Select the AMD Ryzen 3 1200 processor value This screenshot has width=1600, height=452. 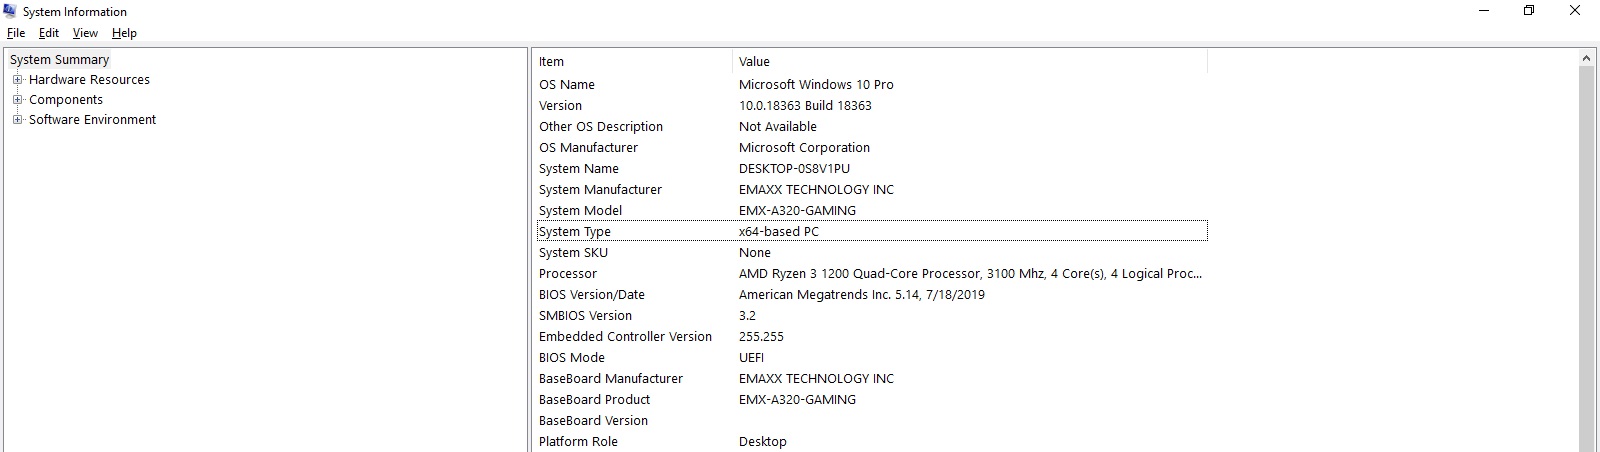(x=970, y=274)
